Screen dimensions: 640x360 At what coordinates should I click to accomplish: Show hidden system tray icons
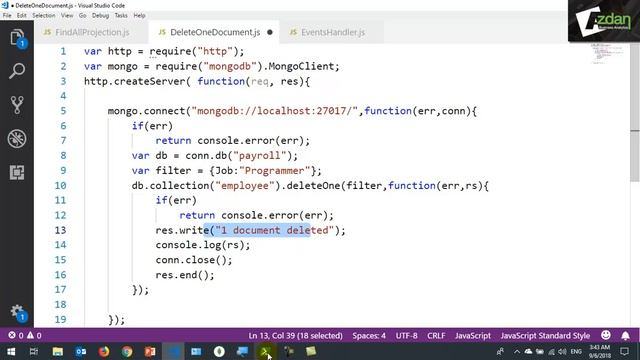point(517,351)
